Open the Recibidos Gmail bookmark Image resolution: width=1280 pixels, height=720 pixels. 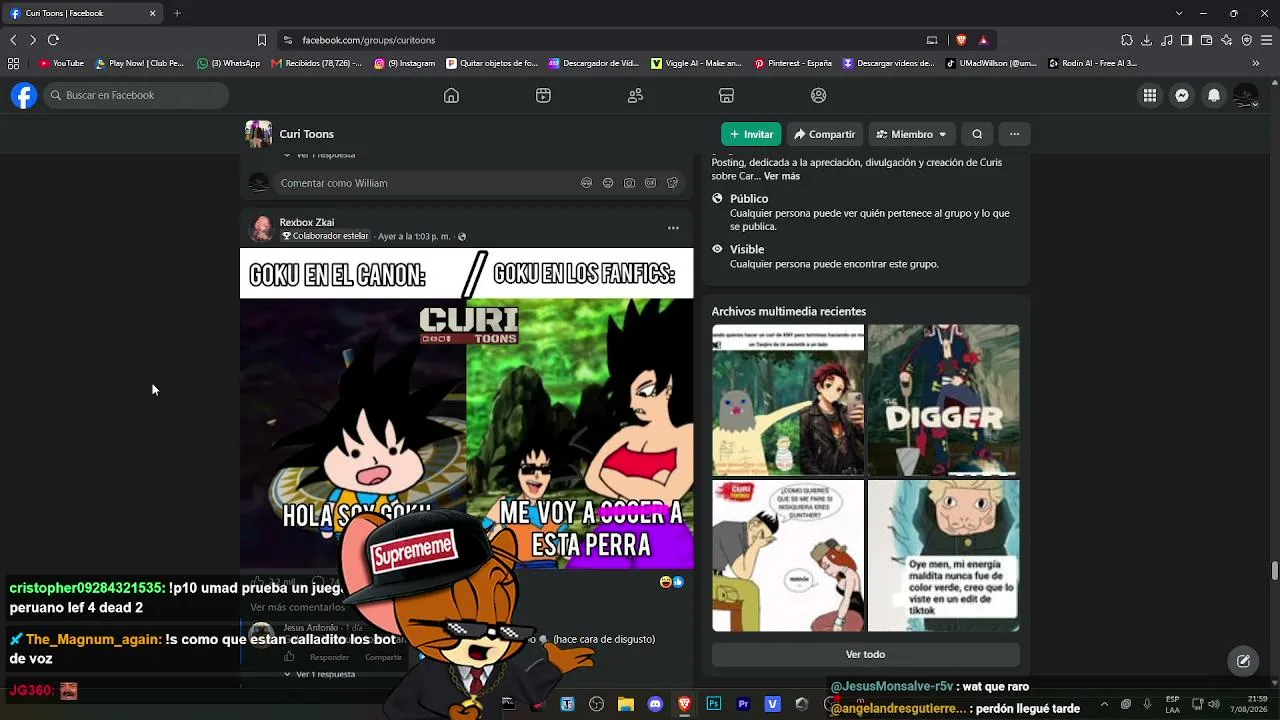[x=316, y=63]
